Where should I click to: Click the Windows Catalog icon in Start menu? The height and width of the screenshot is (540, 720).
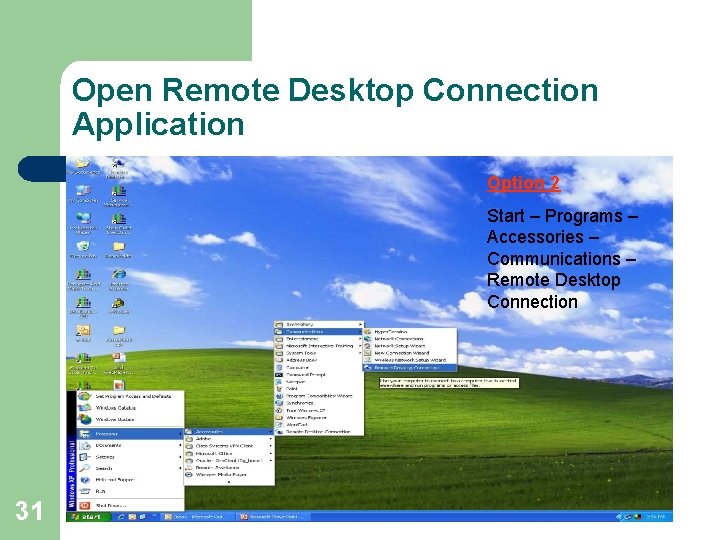pos(84,407)
